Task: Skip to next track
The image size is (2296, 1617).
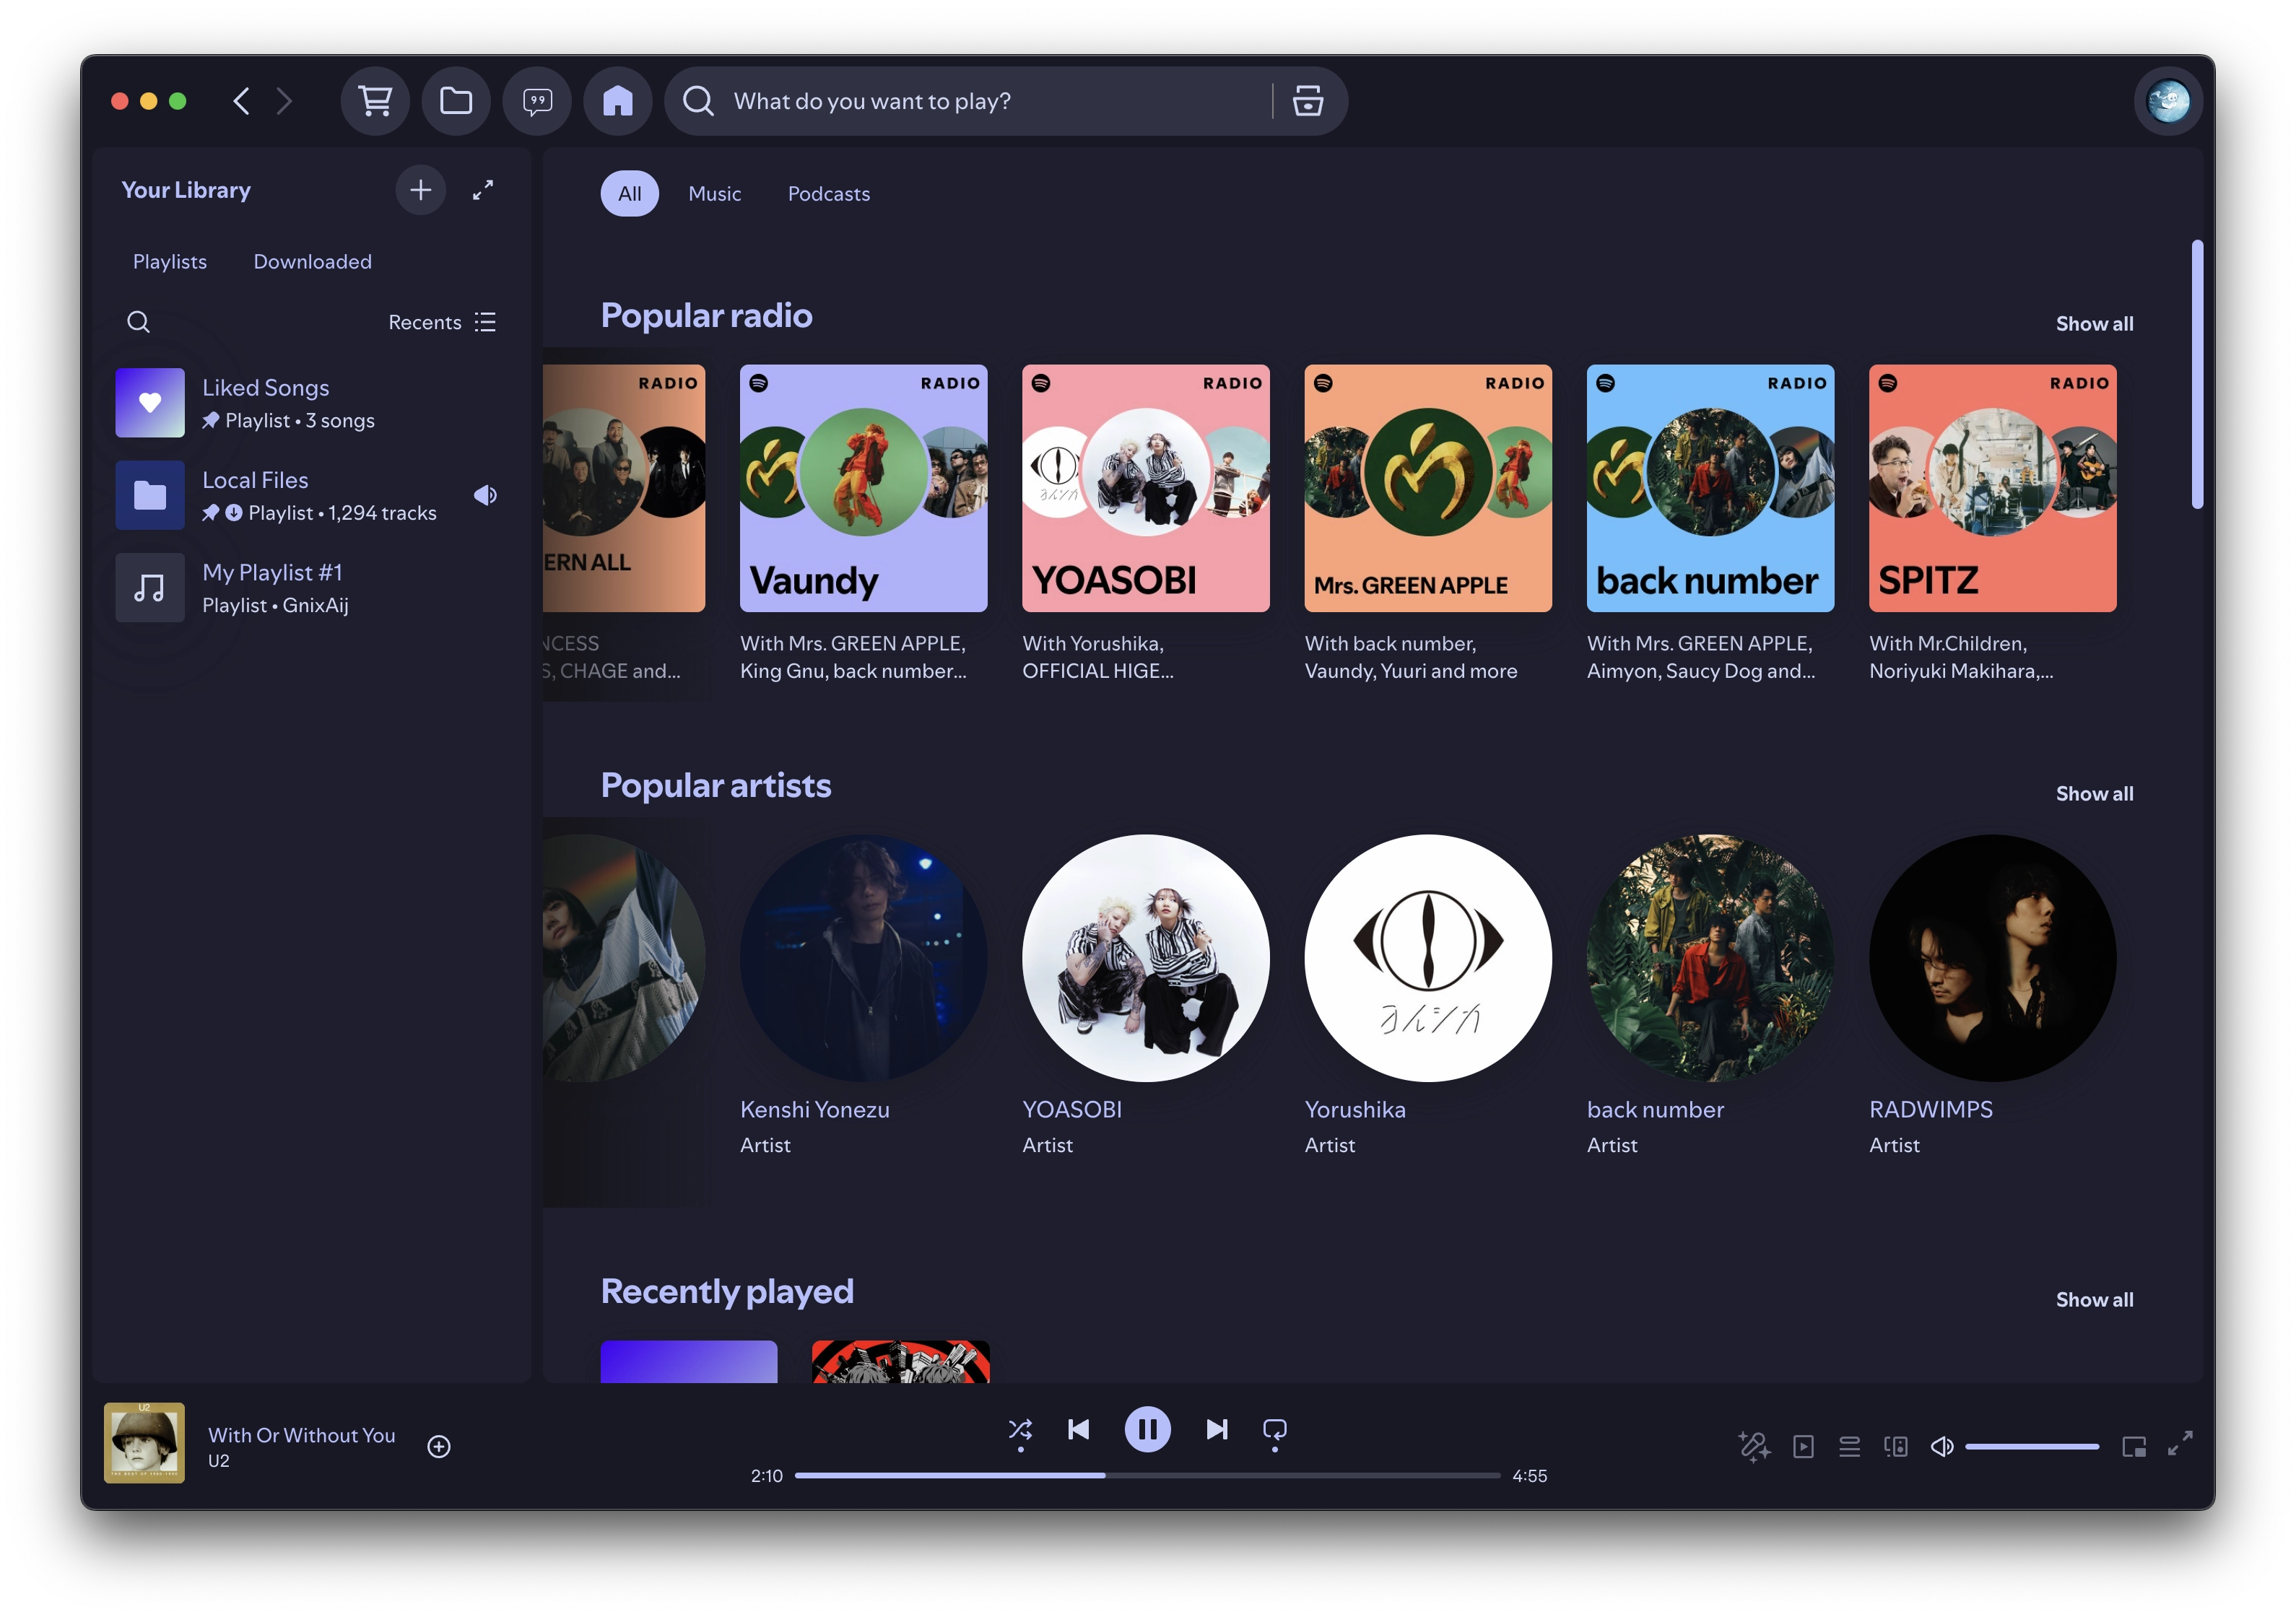Action: (x=1217, y=1430)
